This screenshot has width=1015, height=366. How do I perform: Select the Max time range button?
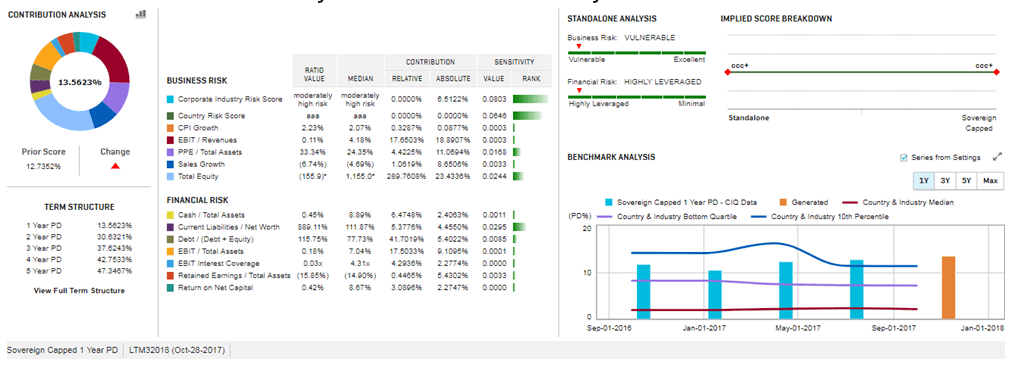point(990,181)
